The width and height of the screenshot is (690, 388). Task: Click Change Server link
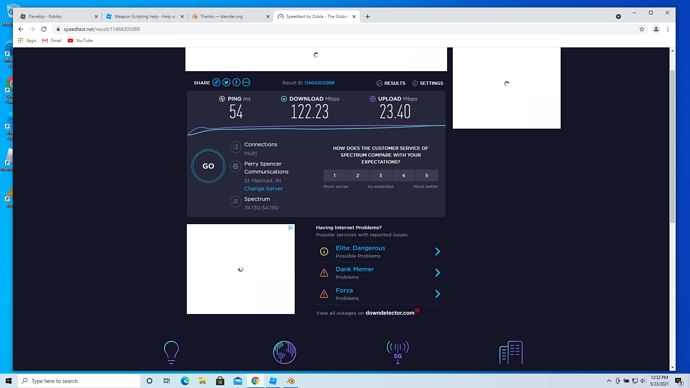coord(263,189)
